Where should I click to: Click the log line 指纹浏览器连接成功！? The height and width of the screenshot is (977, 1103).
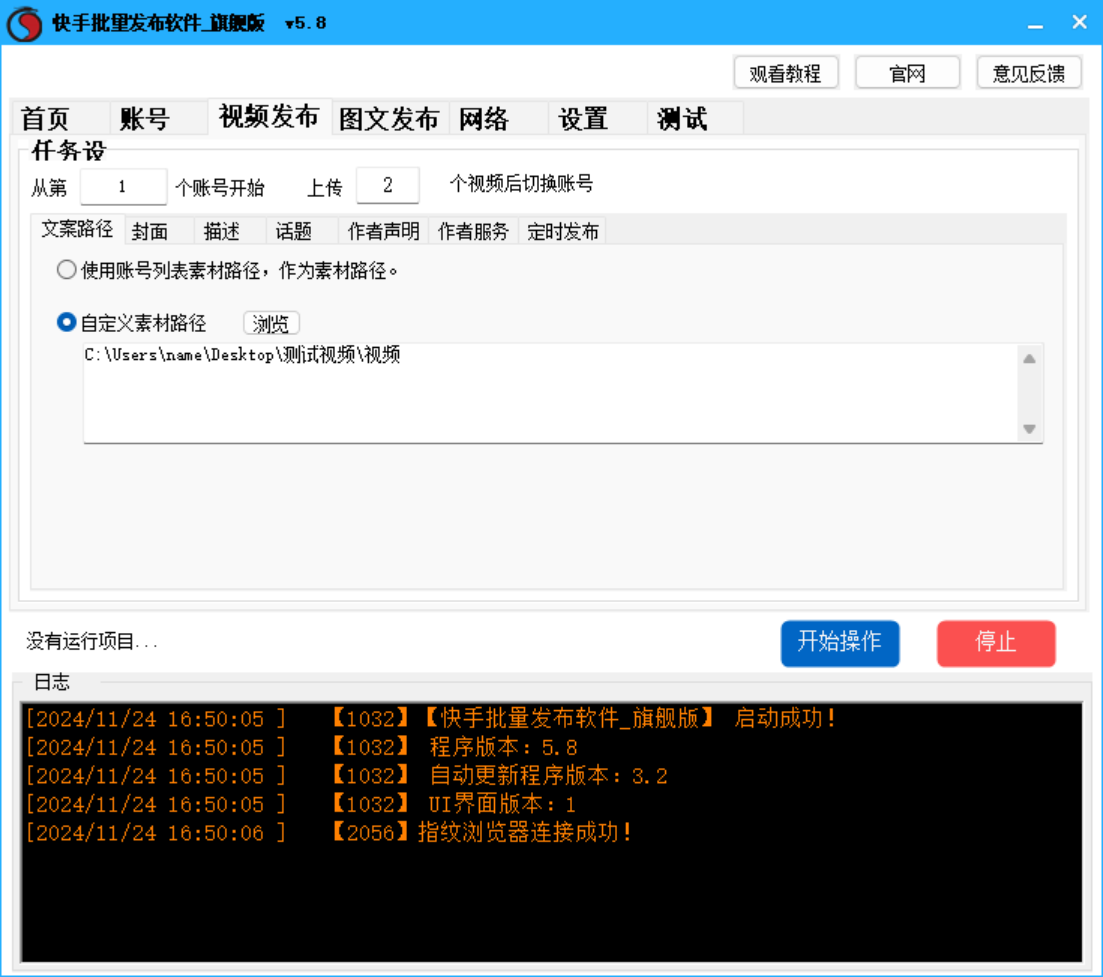tap(329, 833)
